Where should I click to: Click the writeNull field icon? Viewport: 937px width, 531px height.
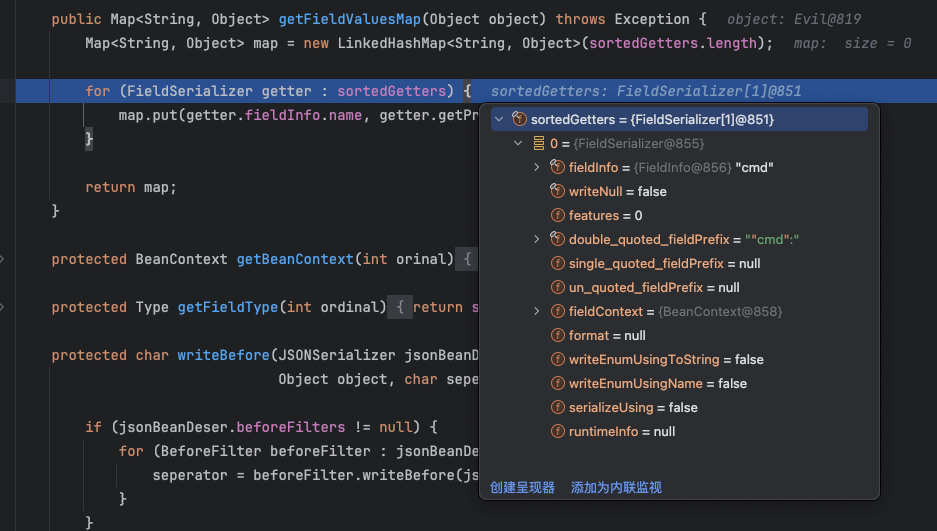(x=558, y=192)
